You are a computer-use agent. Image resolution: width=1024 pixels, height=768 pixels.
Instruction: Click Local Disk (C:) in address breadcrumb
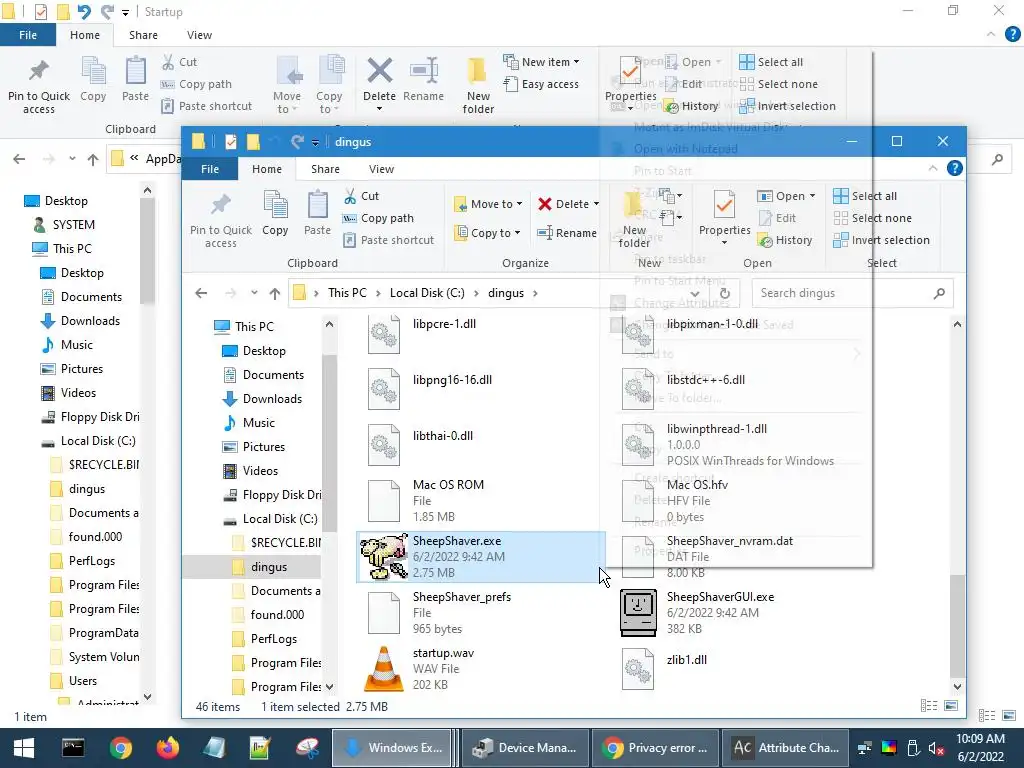point(427,293)
